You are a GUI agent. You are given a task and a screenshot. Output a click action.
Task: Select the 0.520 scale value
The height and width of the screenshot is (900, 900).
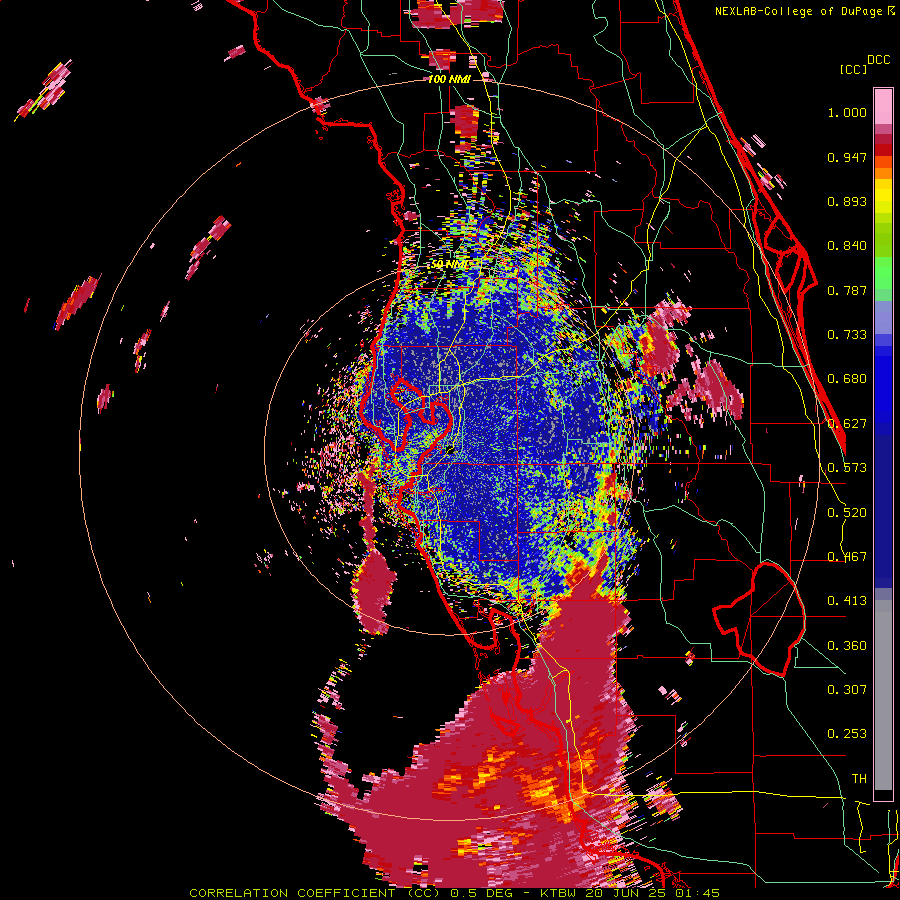pyautogui.click(x=847, y=513)
